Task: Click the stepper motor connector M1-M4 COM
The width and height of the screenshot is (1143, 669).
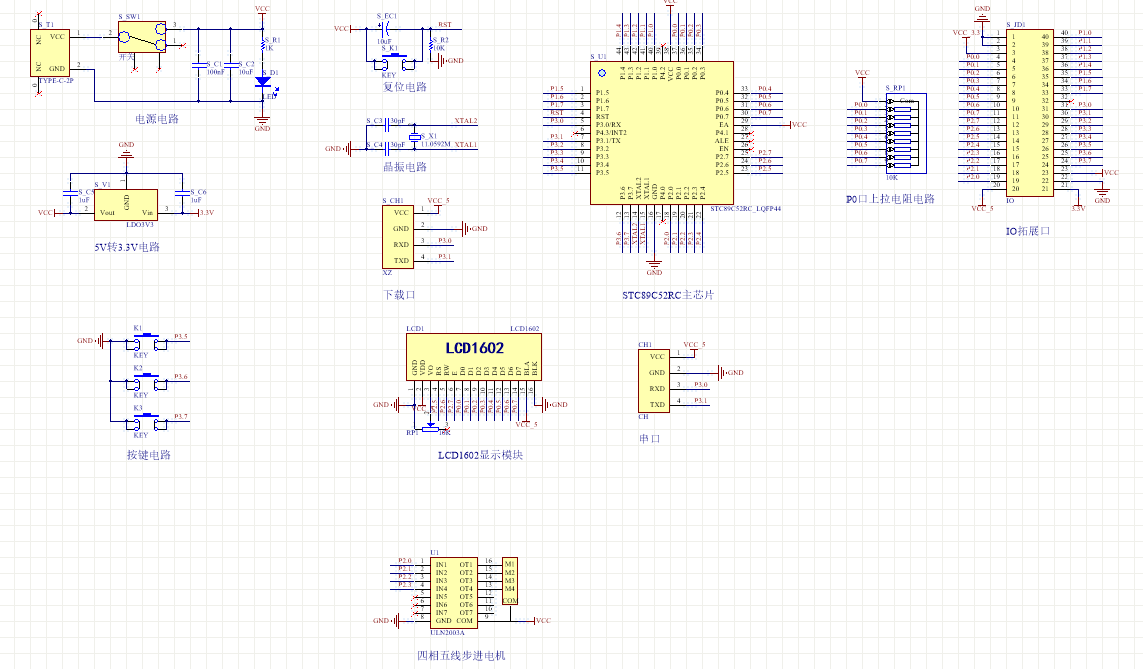Action: tap(510, 582)
